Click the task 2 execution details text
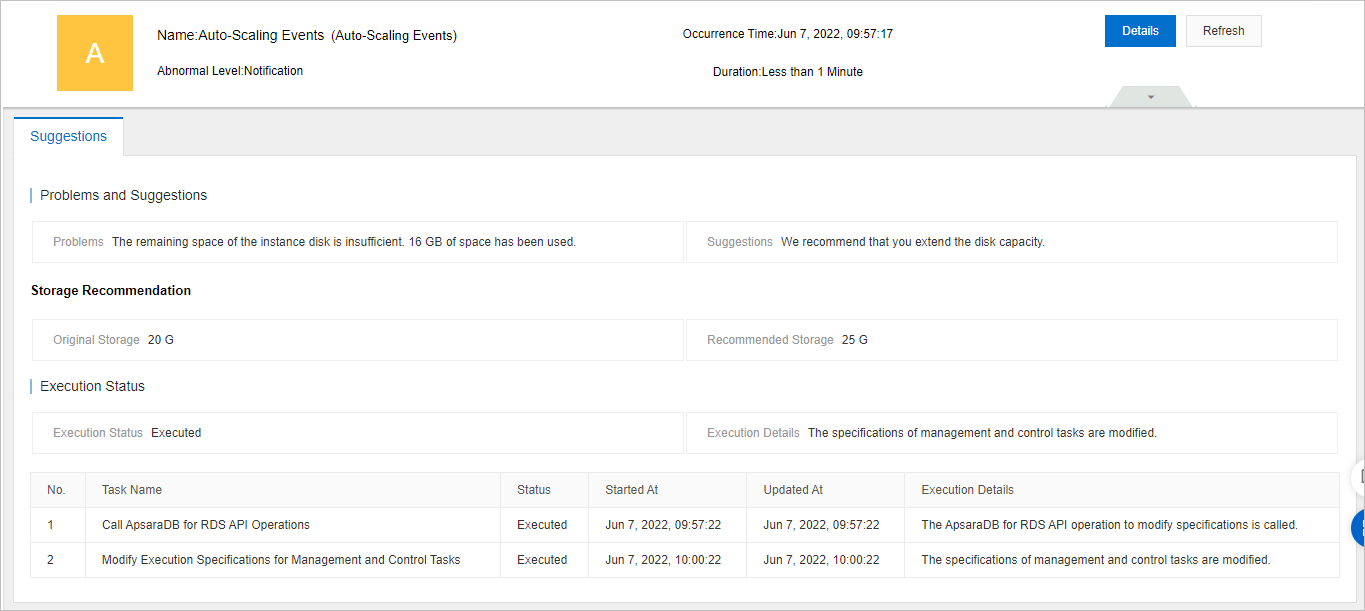Screen dimensions: 1365x611 (1095, 560)
